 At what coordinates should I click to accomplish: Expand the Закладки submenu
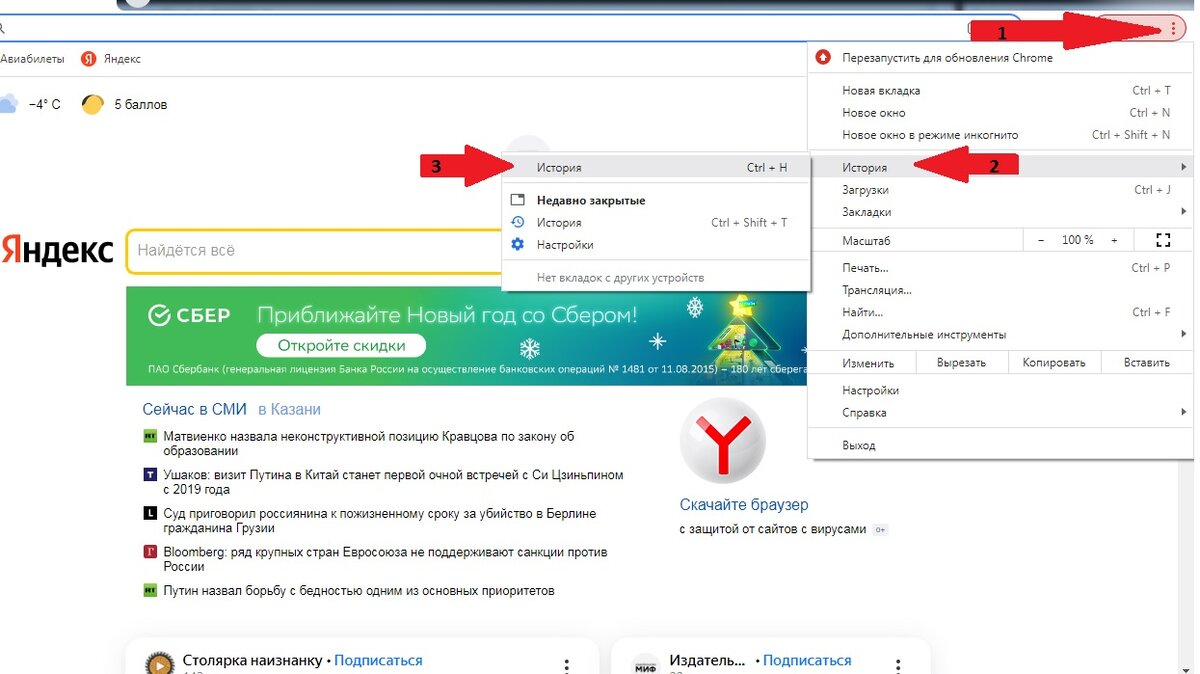[x=1184, y=212]
